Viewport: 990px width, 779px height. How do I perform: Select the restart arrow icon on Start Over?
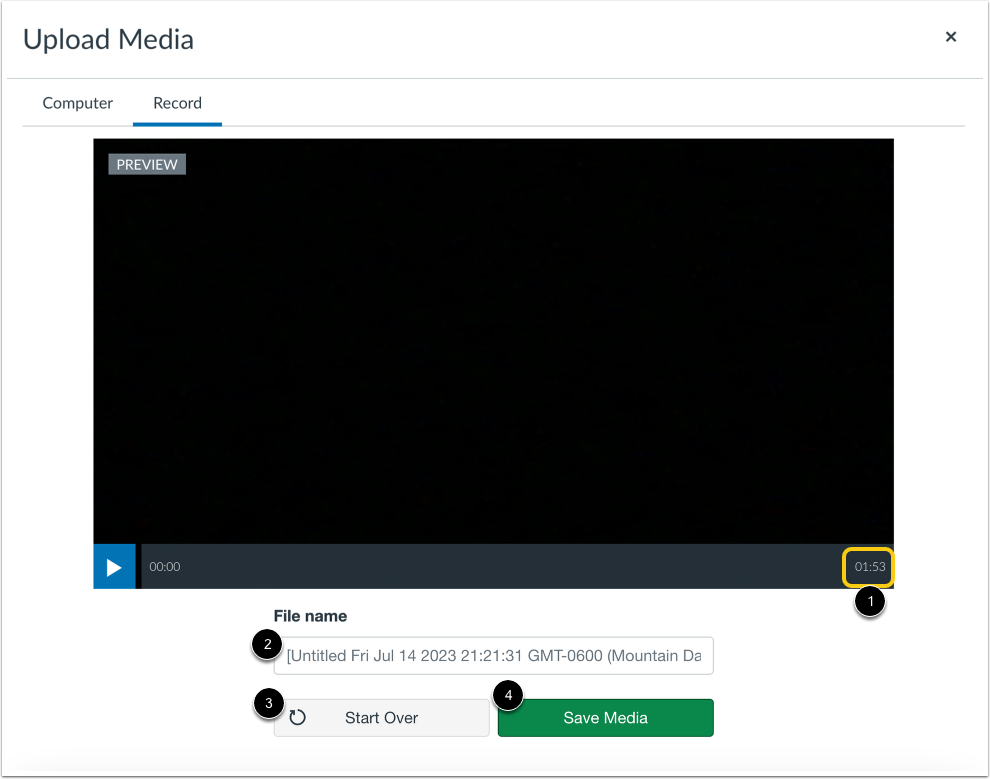point(299,718)
